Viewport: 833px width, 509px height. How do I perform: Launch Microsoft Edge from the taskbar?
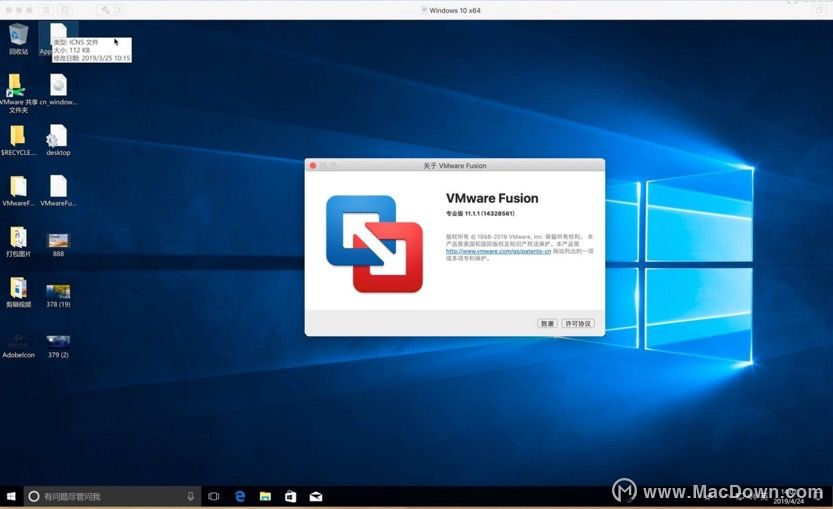[x=240, y=496]
